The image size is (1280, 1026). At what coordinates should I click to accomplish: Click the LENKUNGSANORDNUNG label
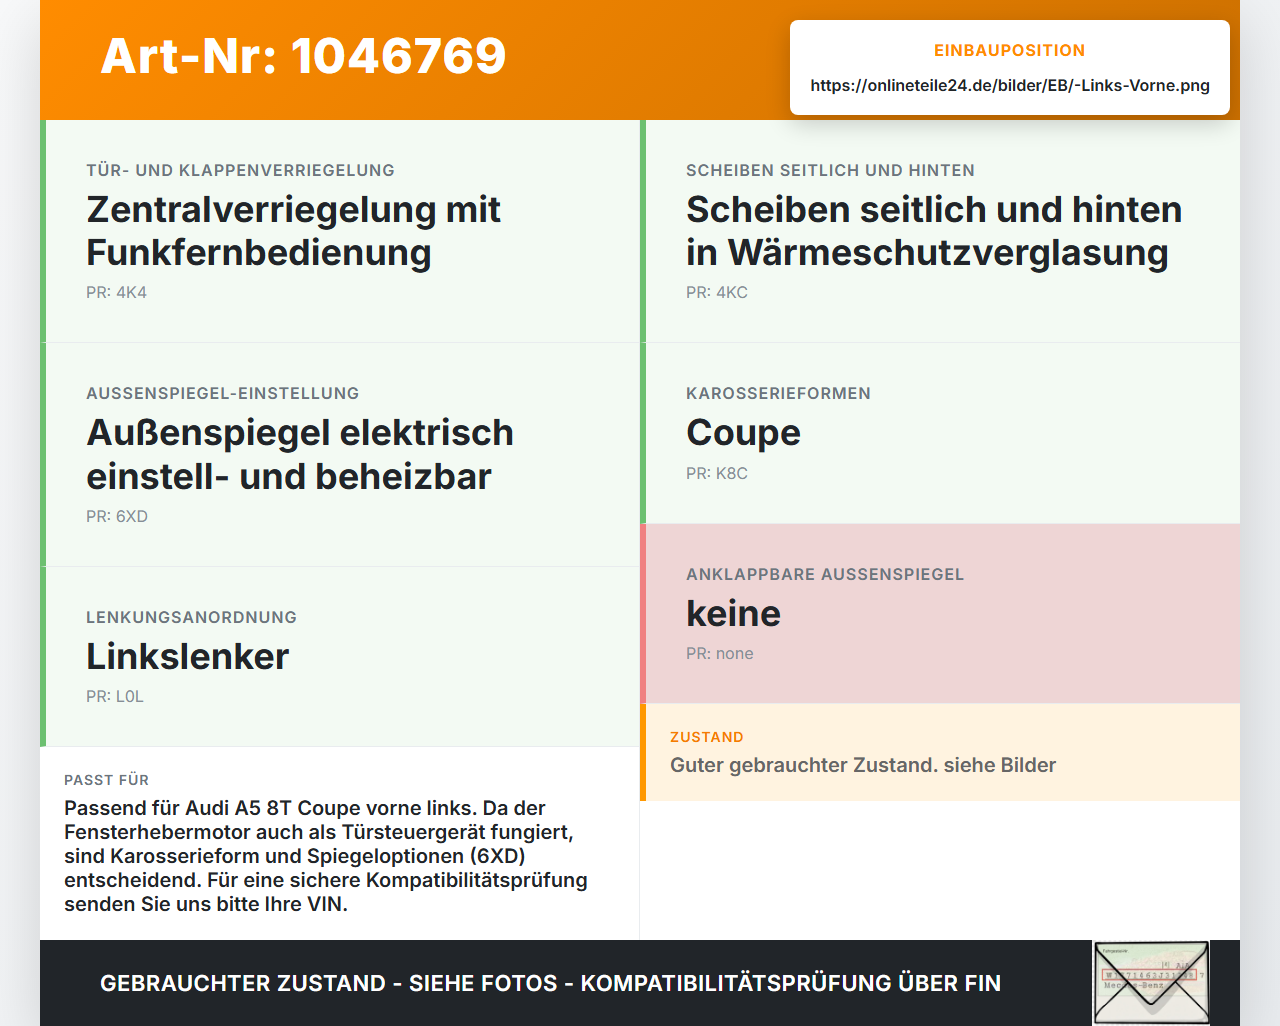click(191, 617)
